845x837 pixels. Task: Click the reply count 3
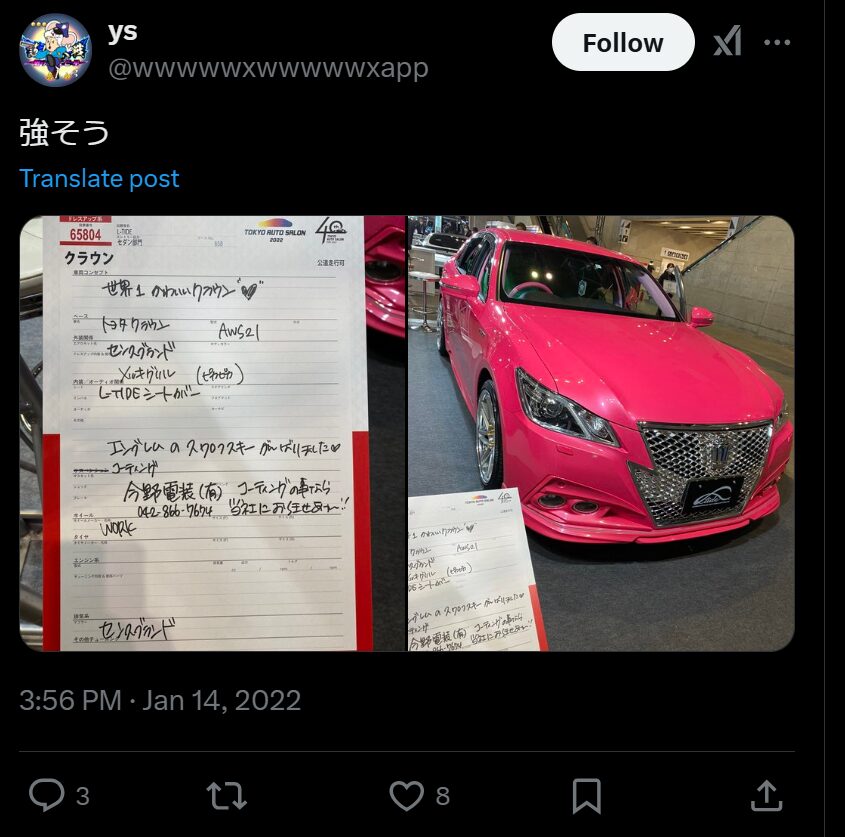coord(82,796)
